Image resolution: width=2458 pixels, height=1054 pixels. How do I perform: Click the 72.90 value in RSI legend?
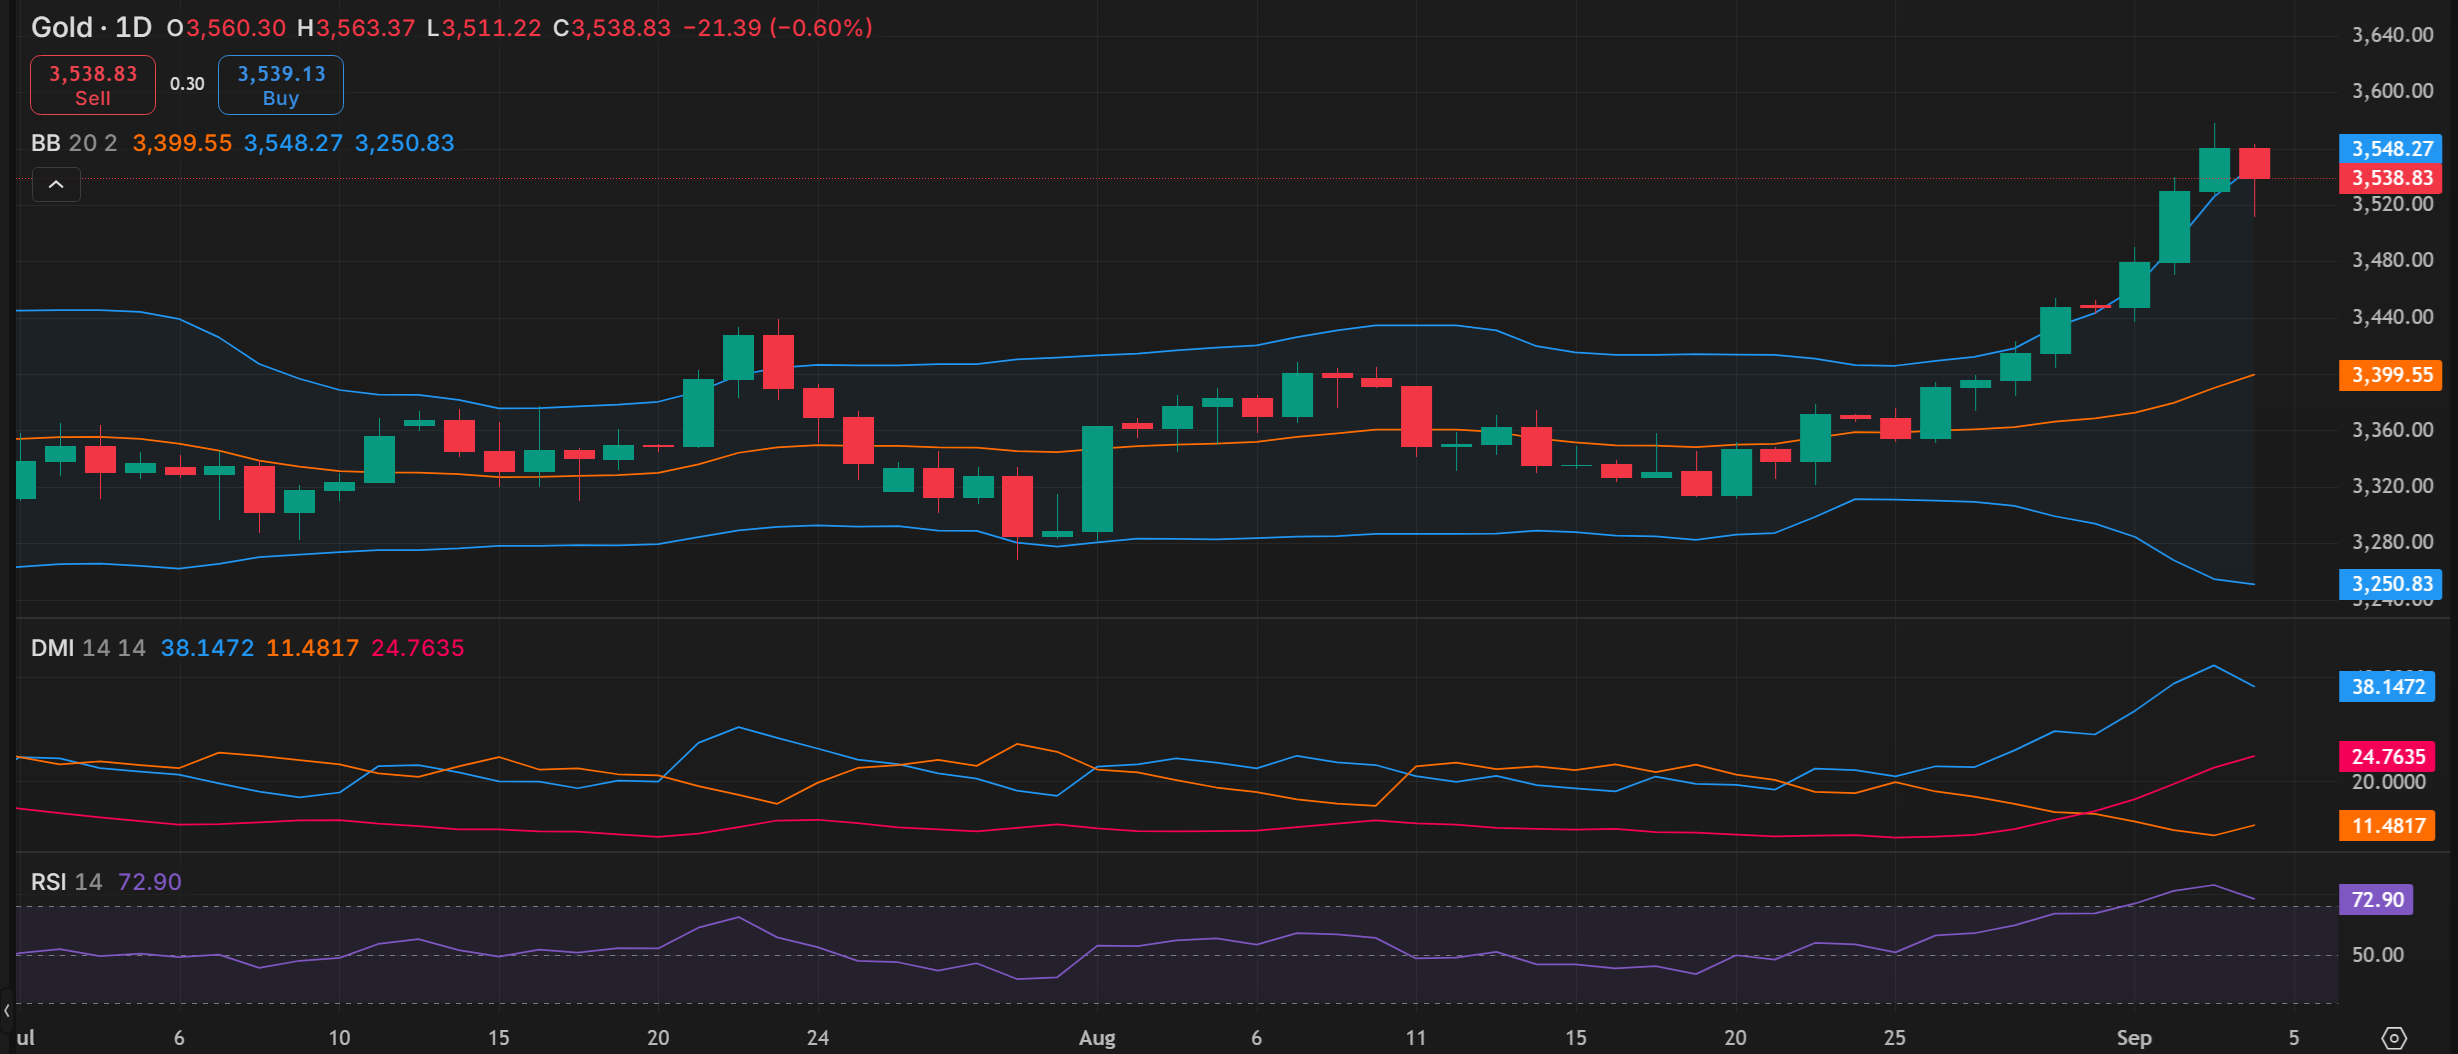(150, 882)
